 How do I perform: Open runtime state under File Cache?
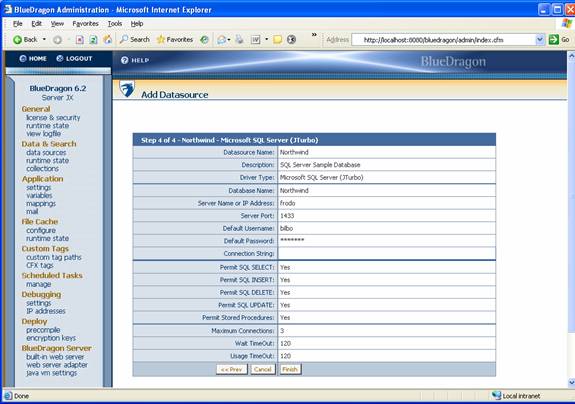tap(47, 238)
